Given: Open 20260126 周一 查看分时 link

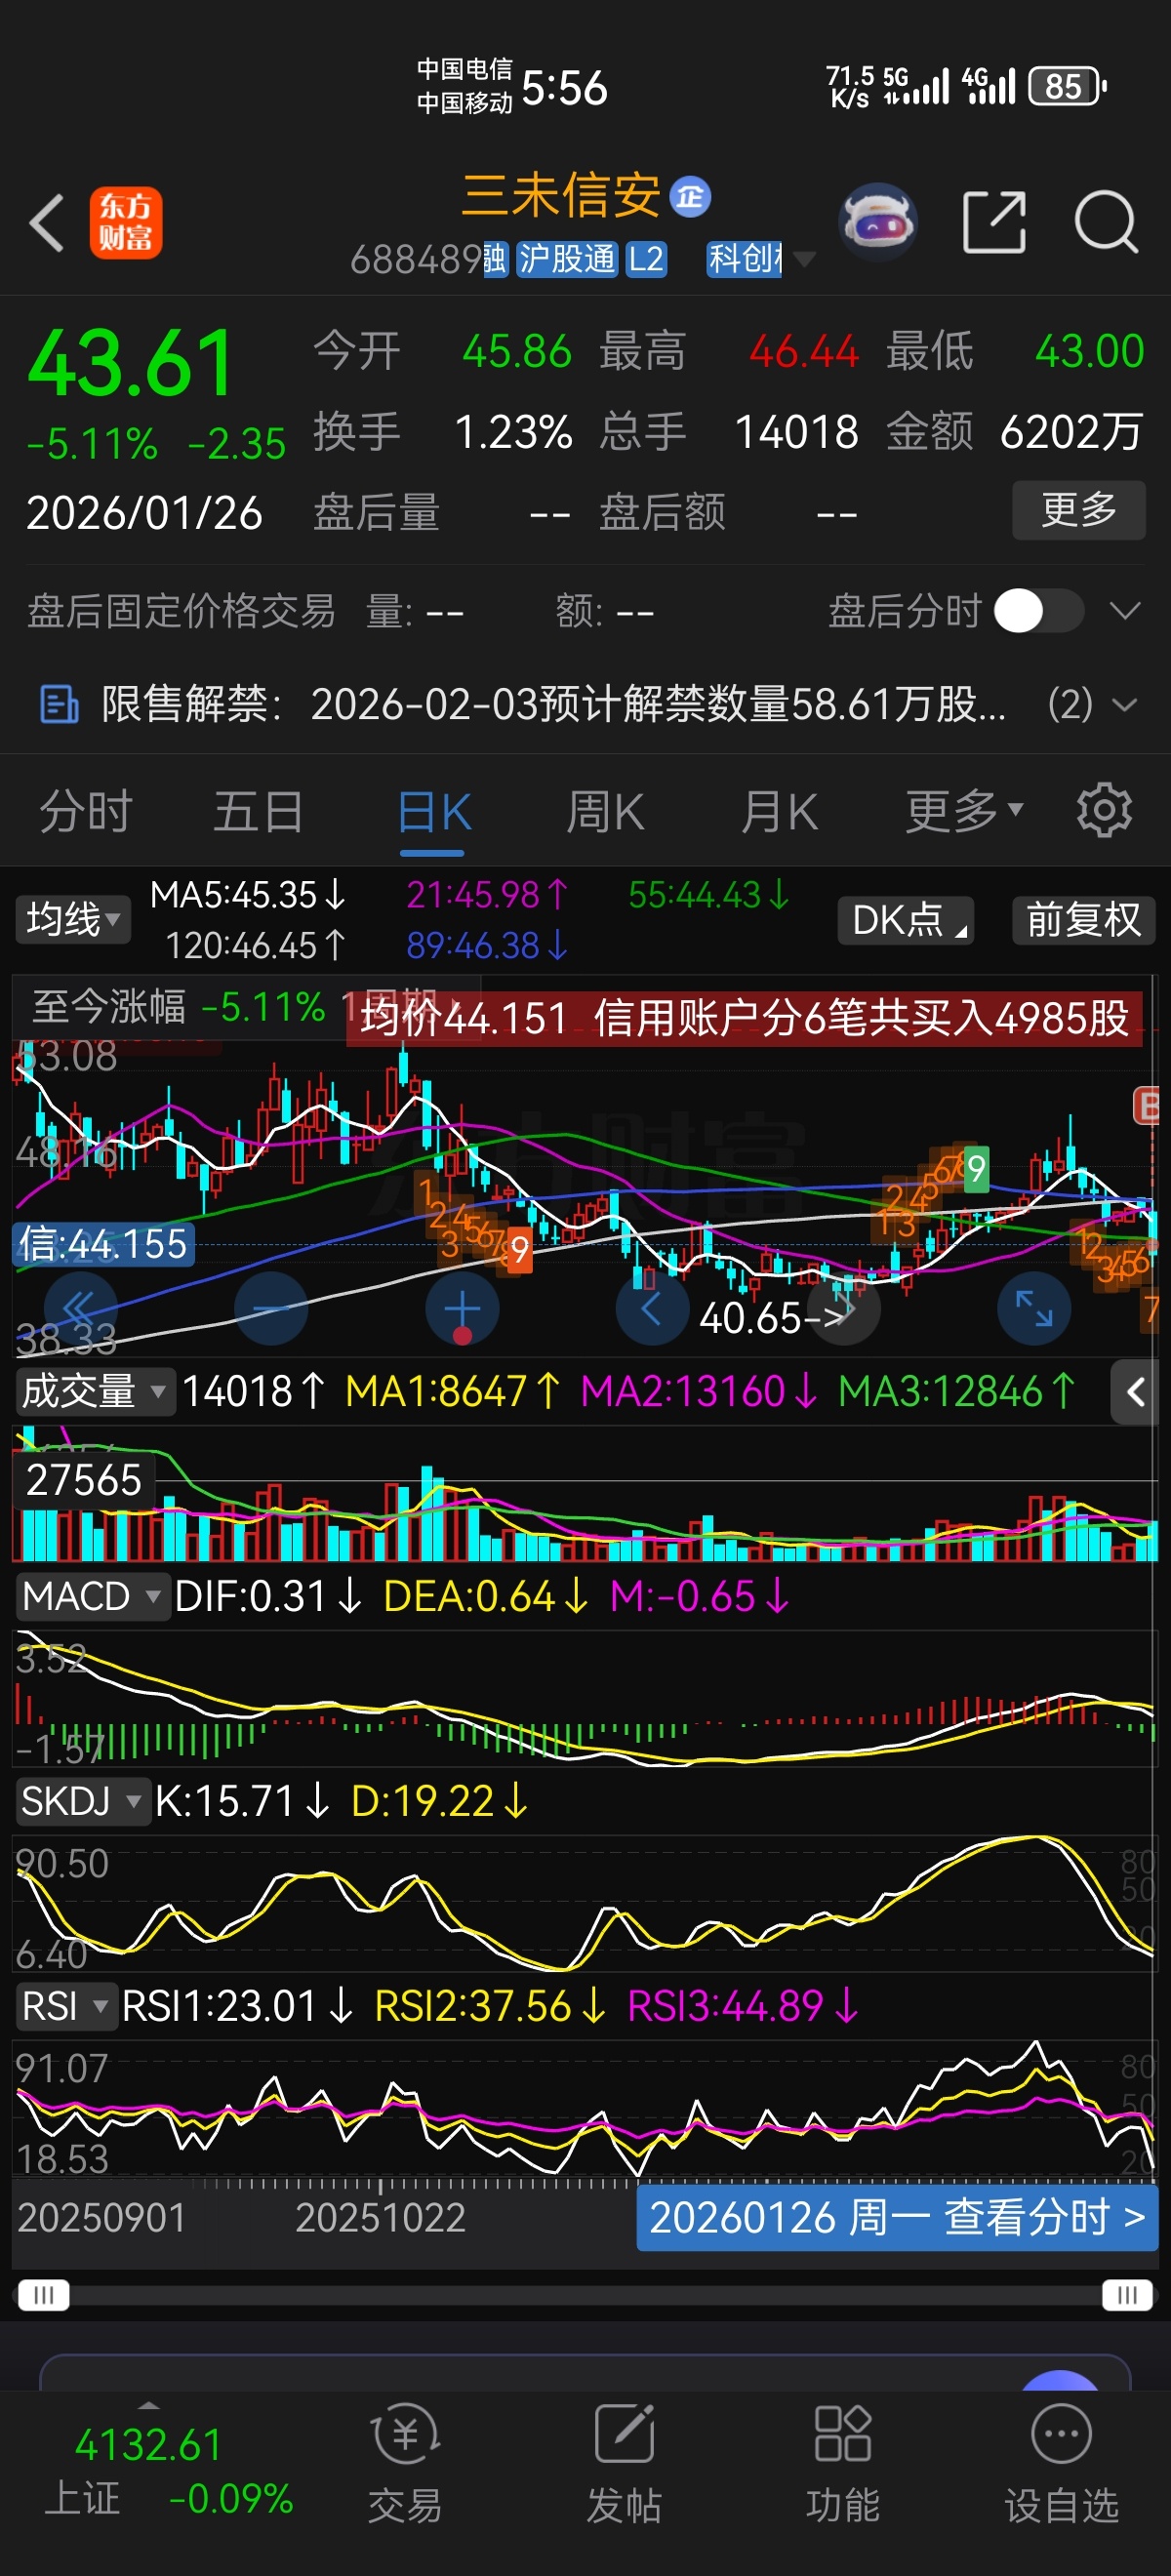Looking at the screenshot, I should [897, 2217].
